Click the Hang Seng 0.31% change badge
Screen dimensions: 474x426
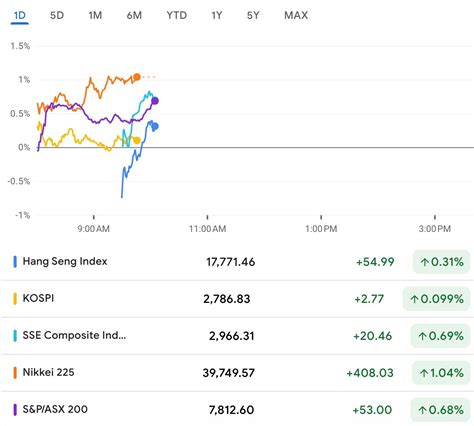tap(441, 262)
